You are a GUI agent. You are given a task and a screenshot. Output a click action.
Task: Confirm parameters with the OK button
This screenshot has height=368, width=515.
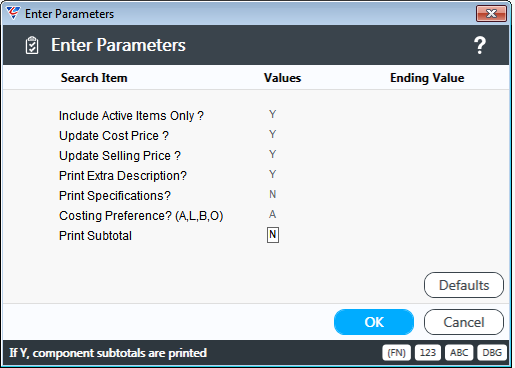point(374,322)
